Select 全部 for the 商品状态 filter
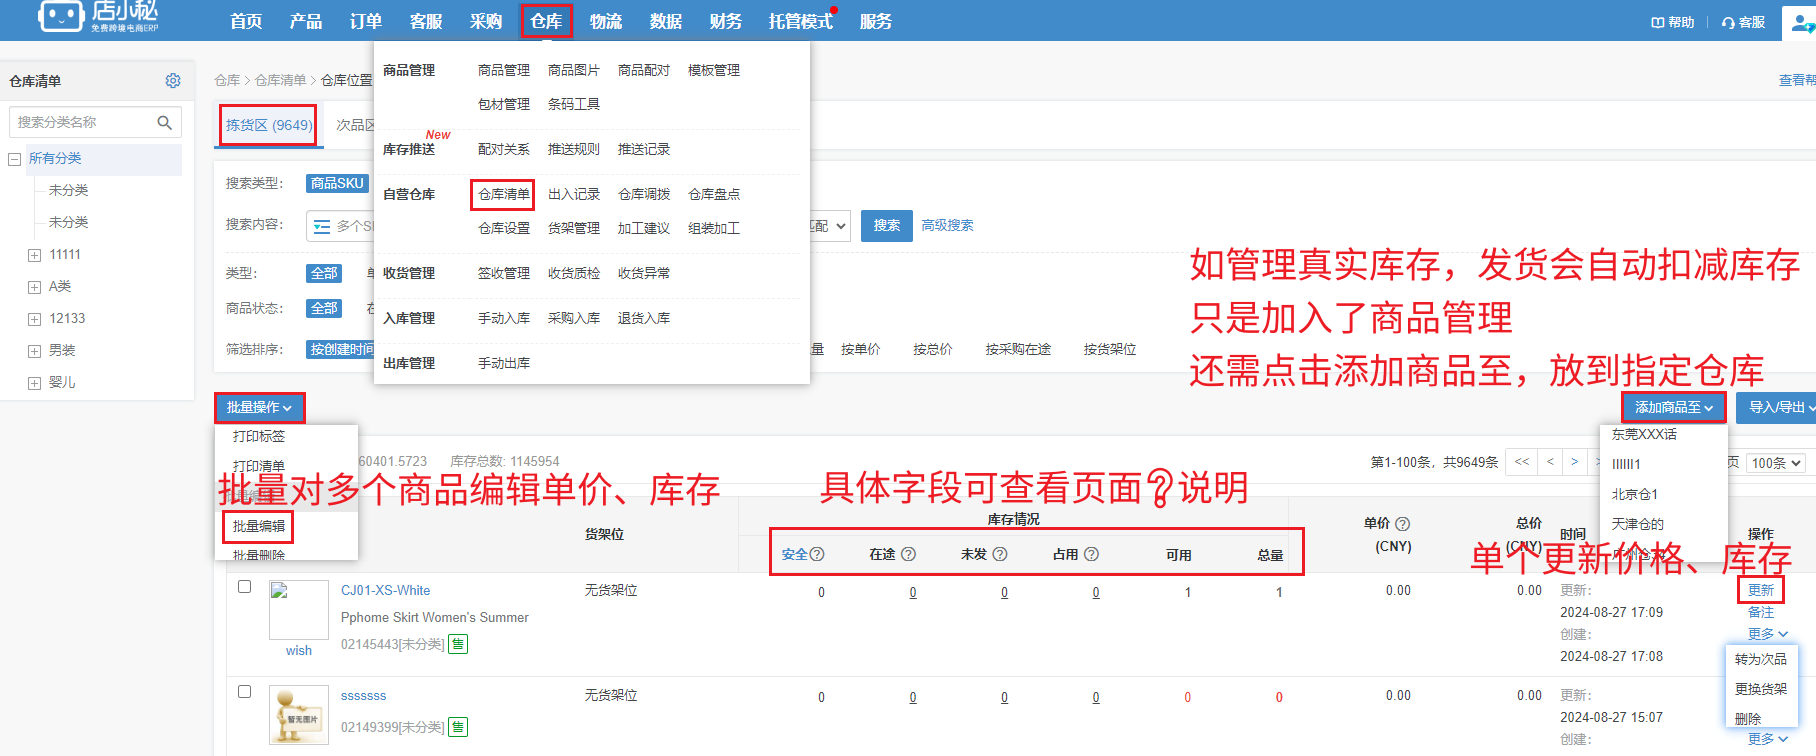 click(324, 309)
